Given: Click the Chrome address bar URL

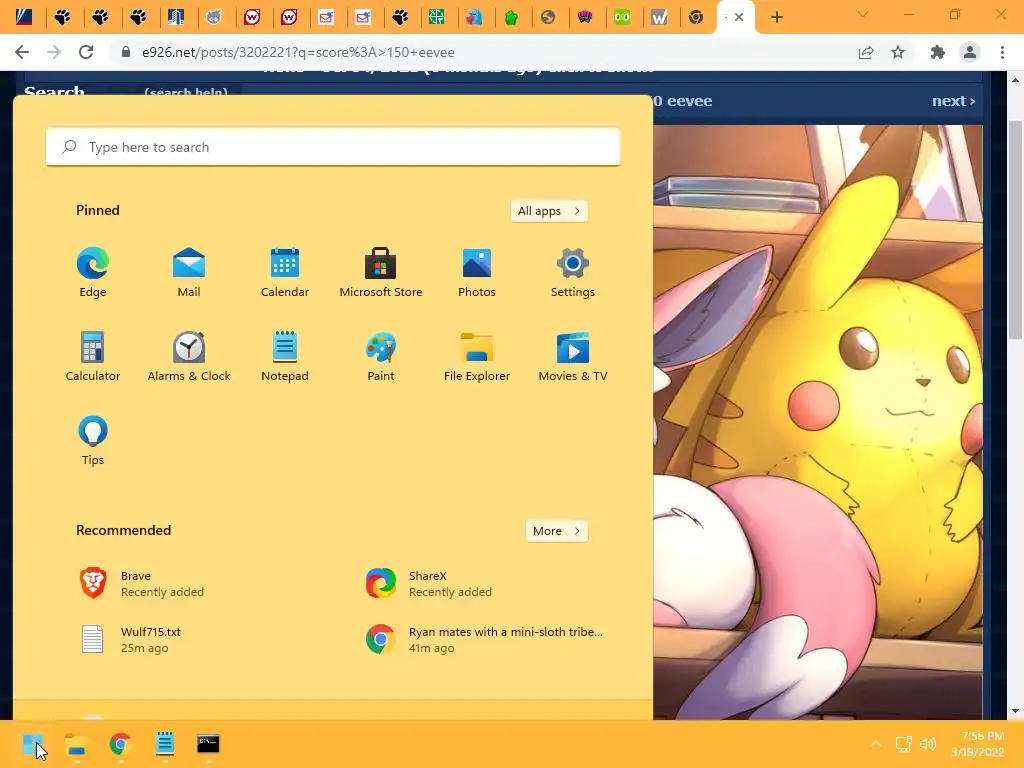Looking at the screenshot, I should [x=298, y=52].
